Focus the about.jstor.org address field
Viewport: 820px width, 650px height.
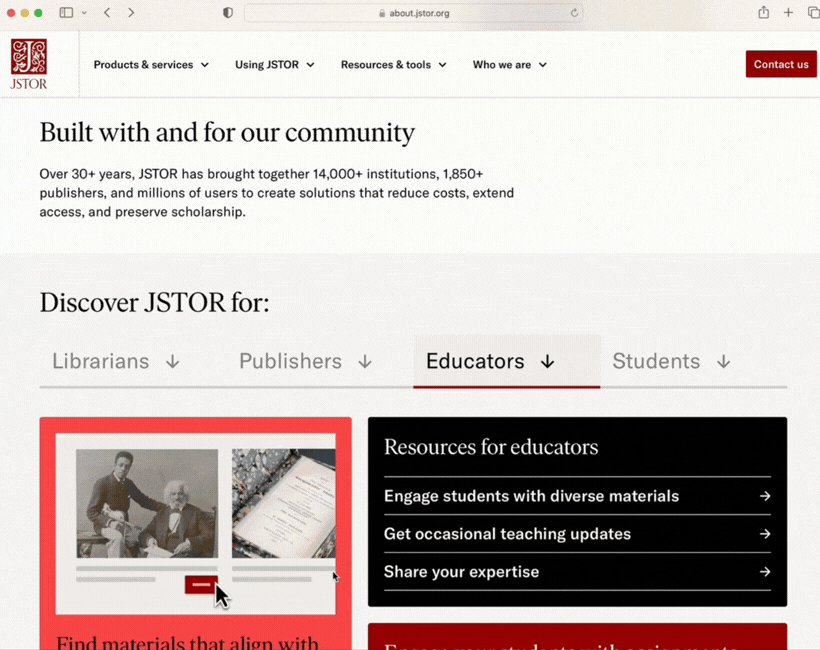(413, 13)
